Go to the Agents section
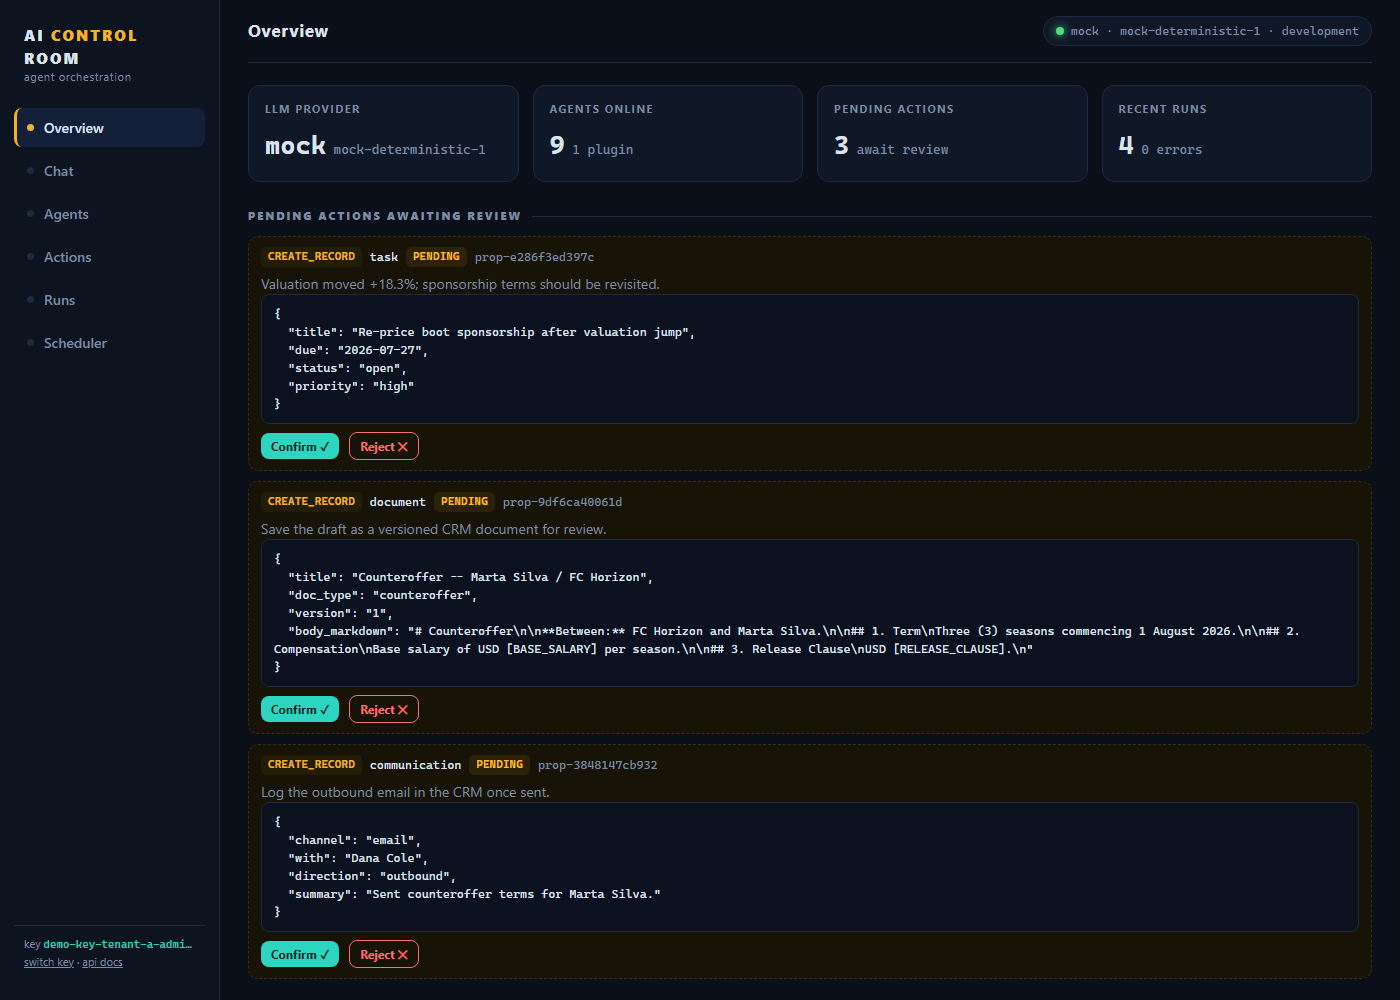Viewport: 1400px width, 1000px height. pyautogui.click(x=110, y=214)
